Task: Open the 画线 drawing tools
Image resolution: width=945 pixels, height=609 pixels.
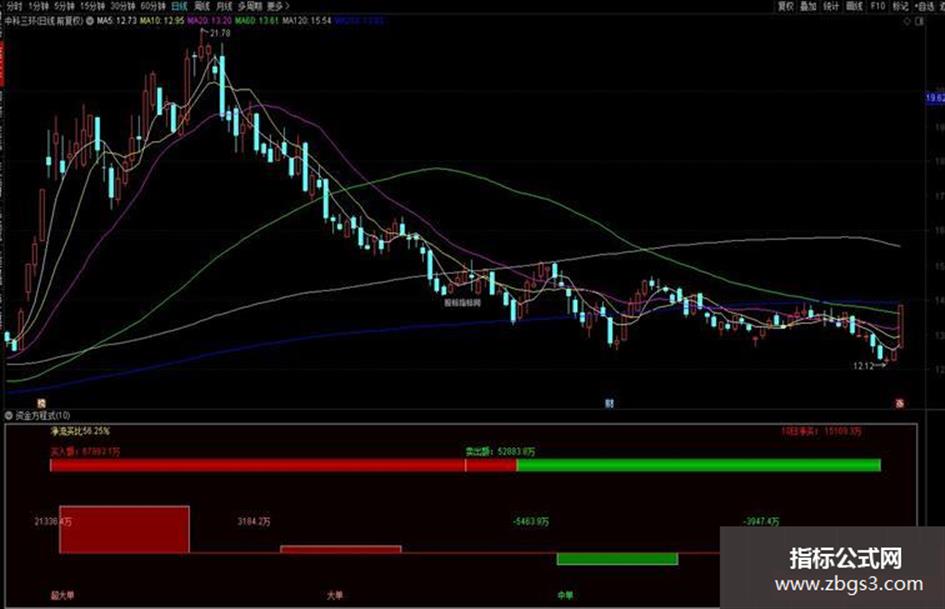Action: 854,6
